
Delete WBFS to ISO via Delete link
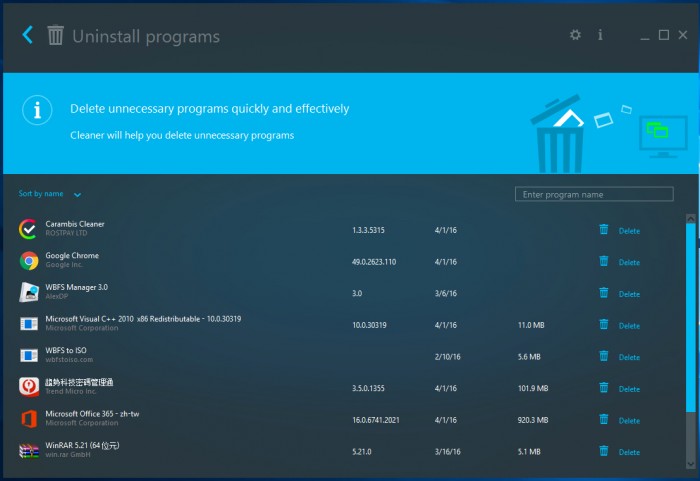[x=629, y=357]
